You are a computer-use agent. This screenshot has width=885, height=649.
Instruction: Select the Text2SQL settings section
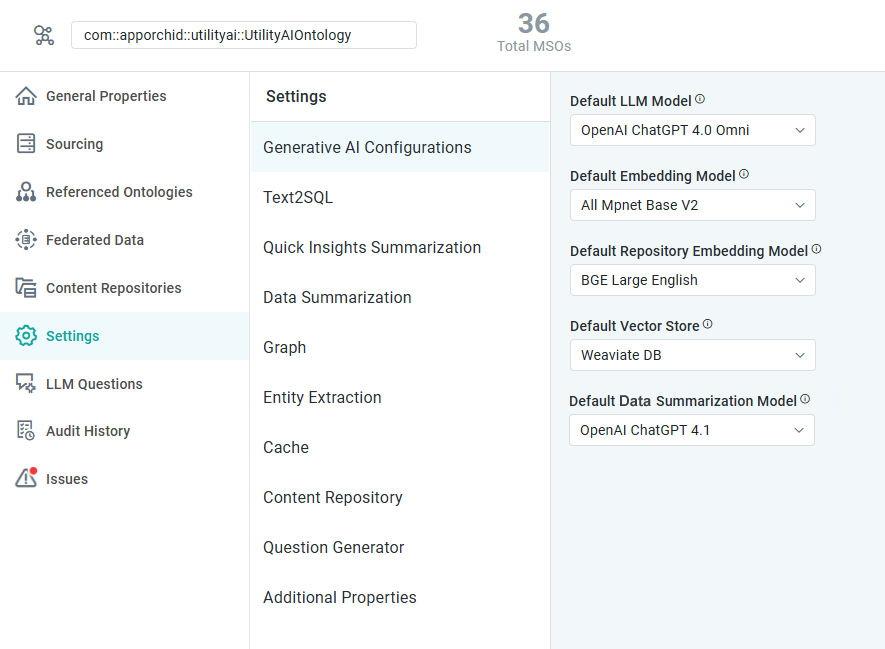pyautogui.click(x=298, y=197)
